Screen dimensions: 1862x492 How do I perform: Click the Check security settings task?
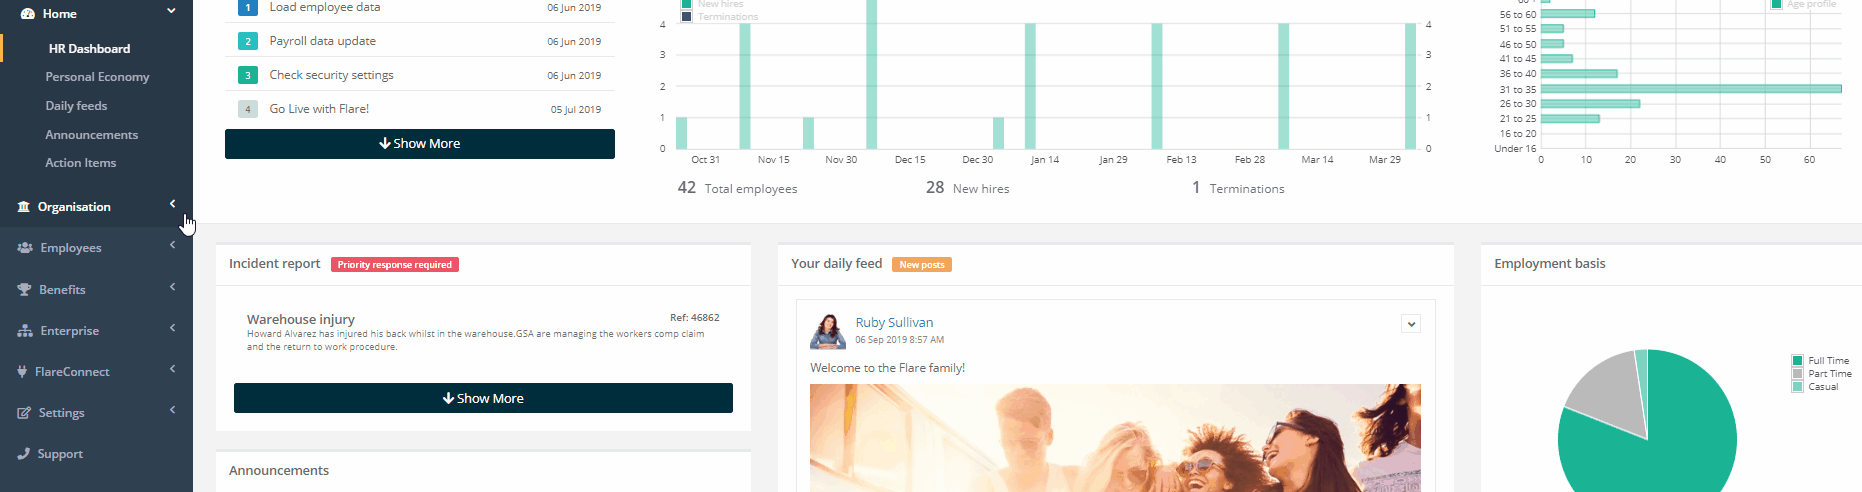click(331, 75)
